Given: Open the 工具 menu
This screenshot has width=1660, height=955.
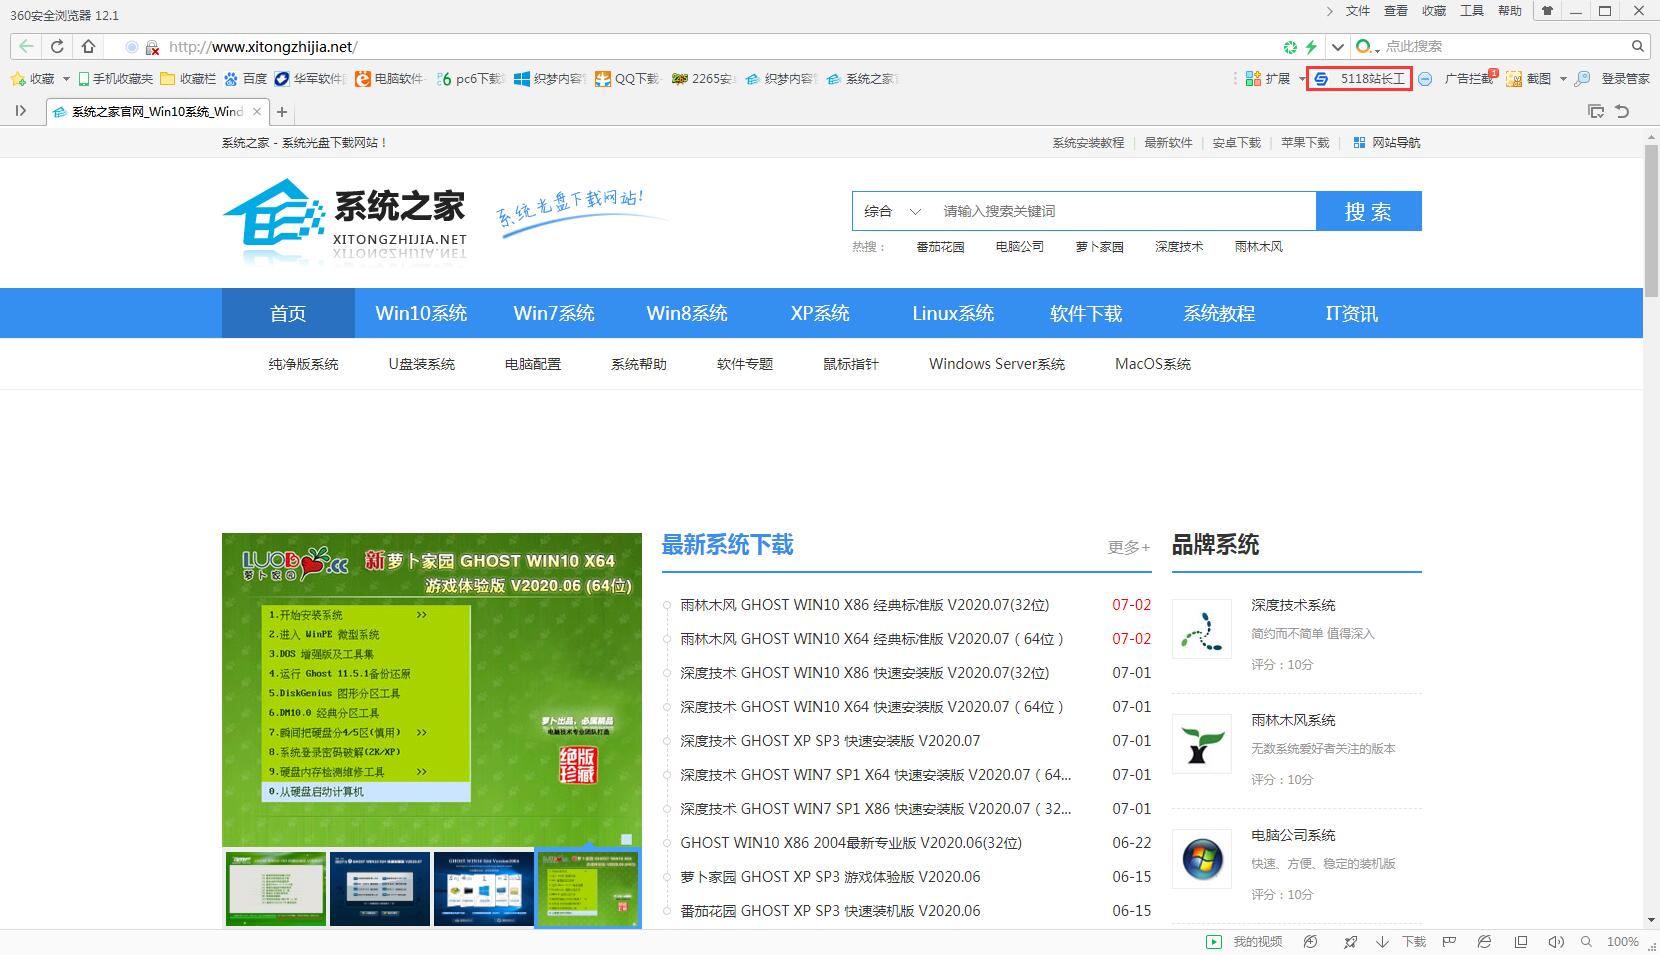Looking at the screenshot, I should tap(1472, 11).
